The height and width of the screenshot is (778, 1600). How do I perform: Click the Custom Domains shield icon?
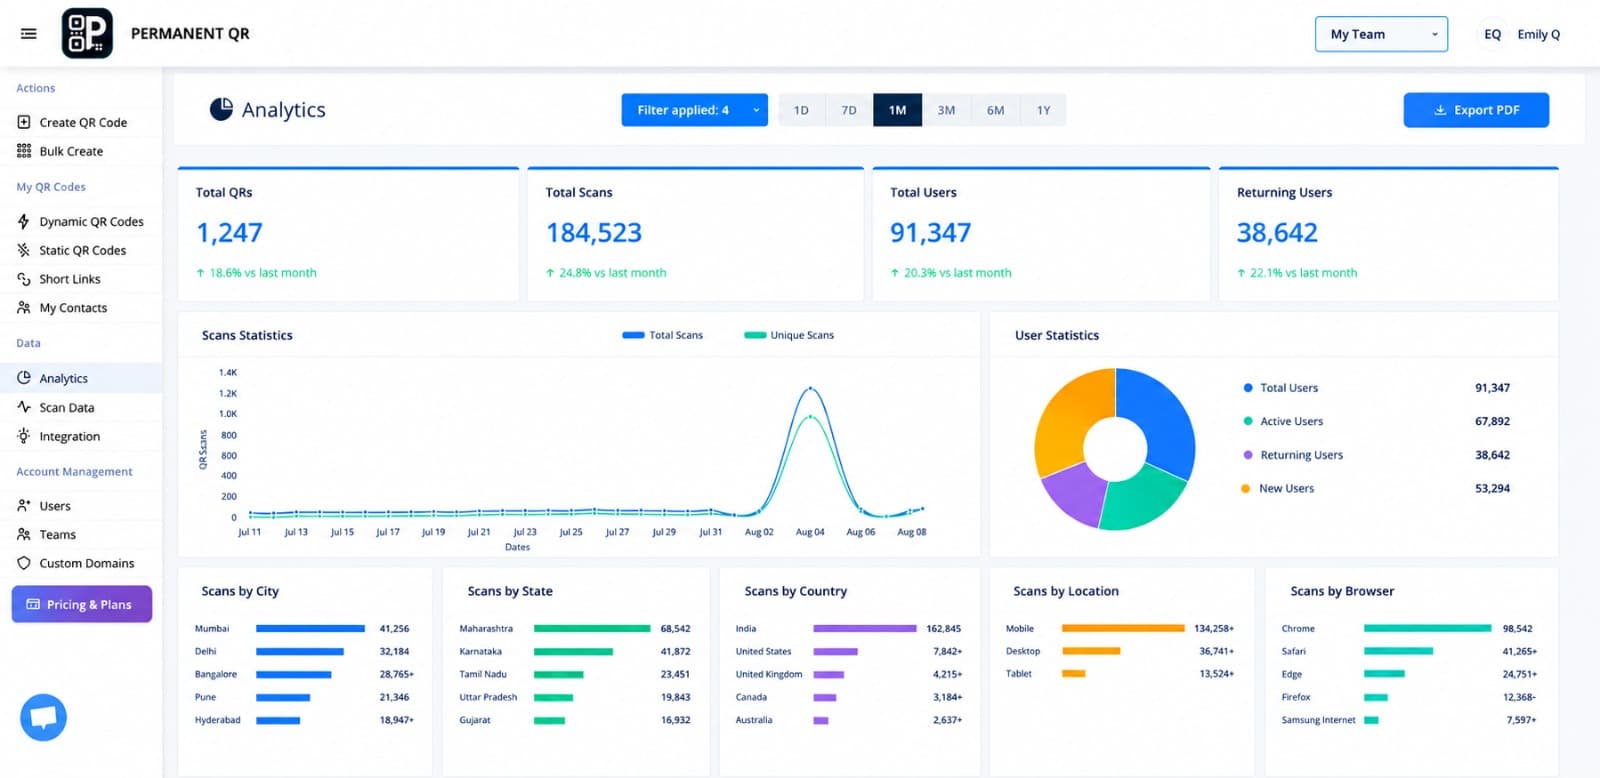[24, 563]
